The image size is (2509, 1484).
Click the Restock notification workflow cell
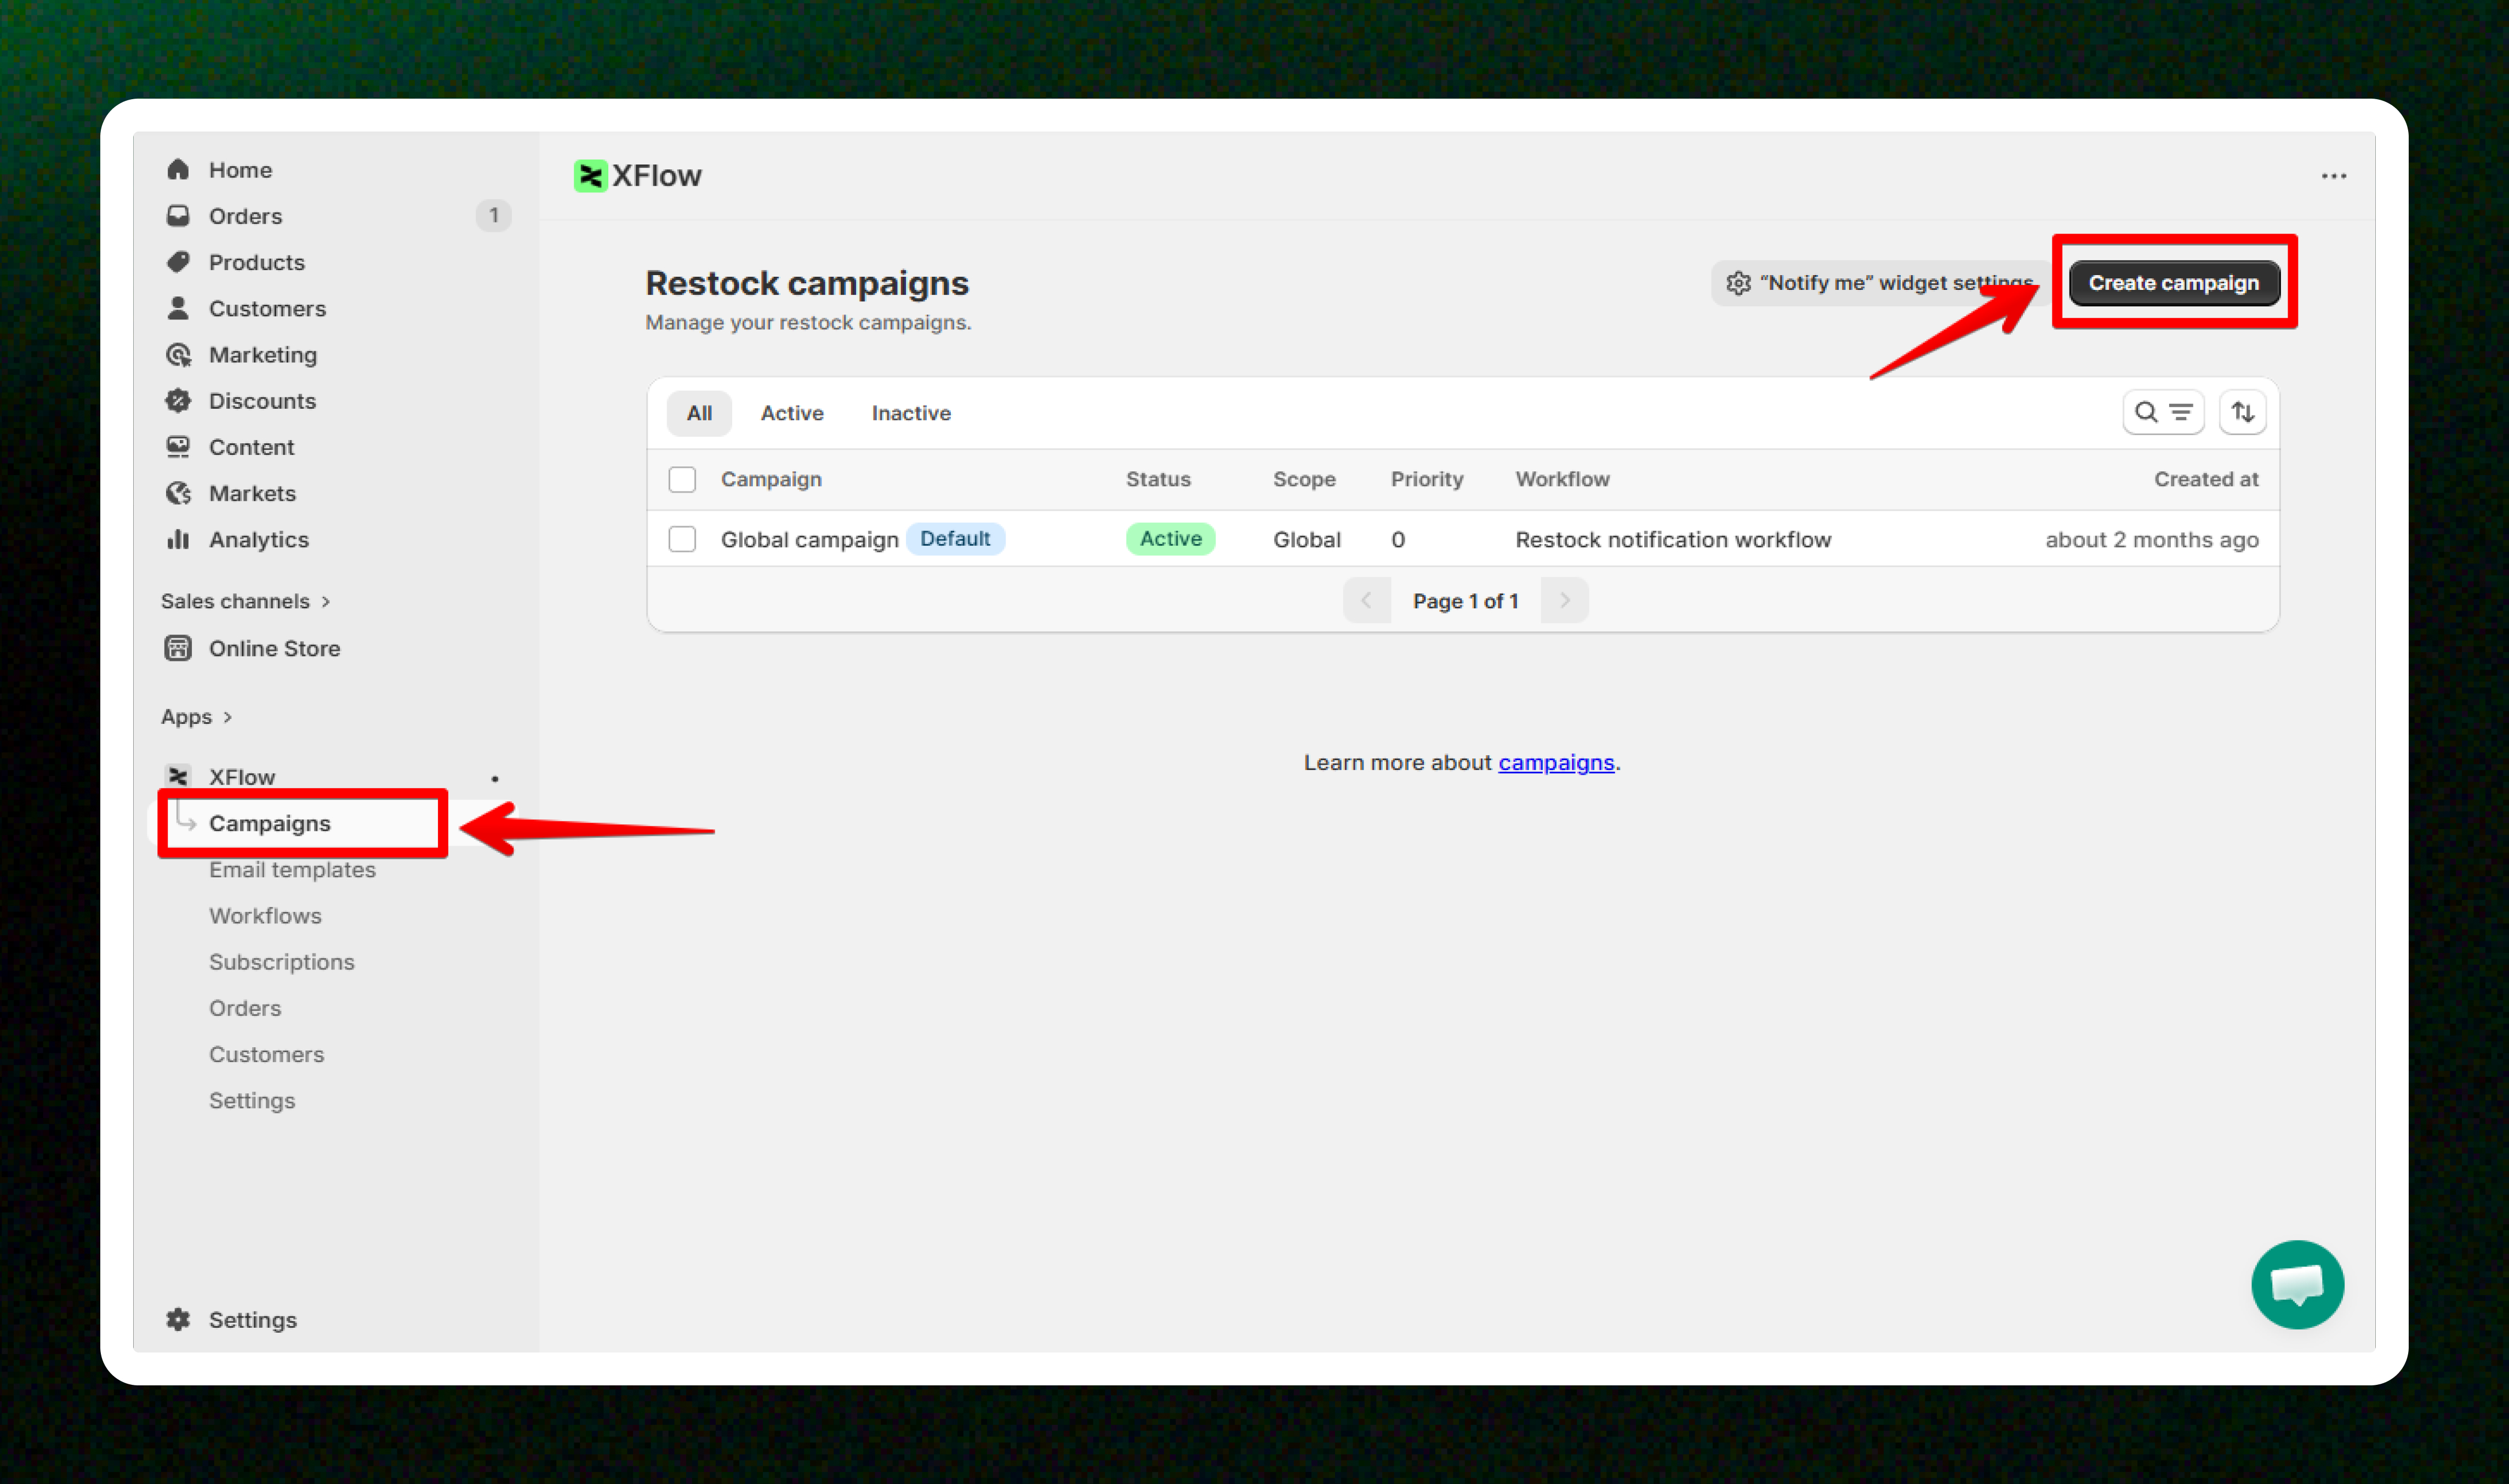pyautogui.click(x=1673, y=539)
